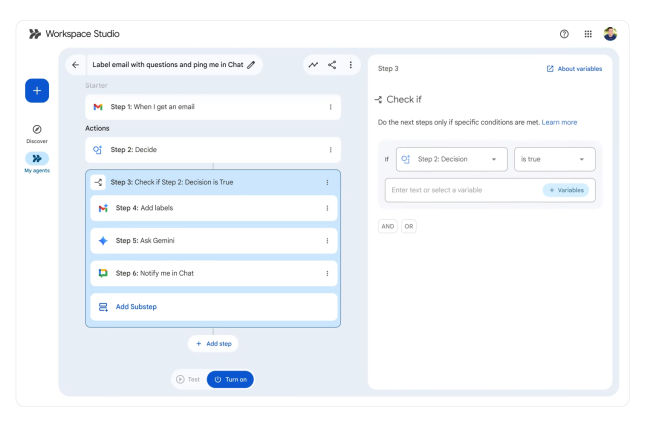650x433 pixels.
Task: Select the AND condition operator
Action: pyautogui.click(x=387, y=226)
